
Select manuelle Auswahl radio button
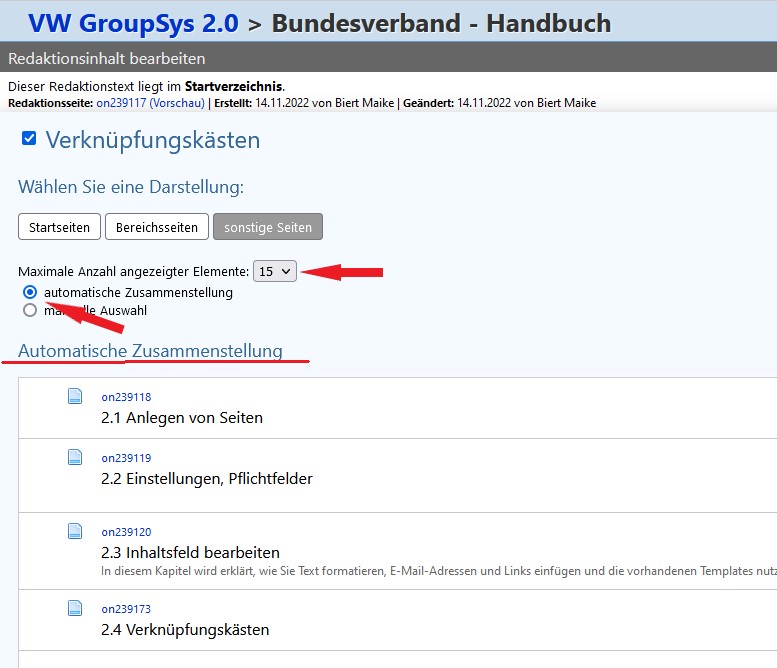(x=30, y=310)
